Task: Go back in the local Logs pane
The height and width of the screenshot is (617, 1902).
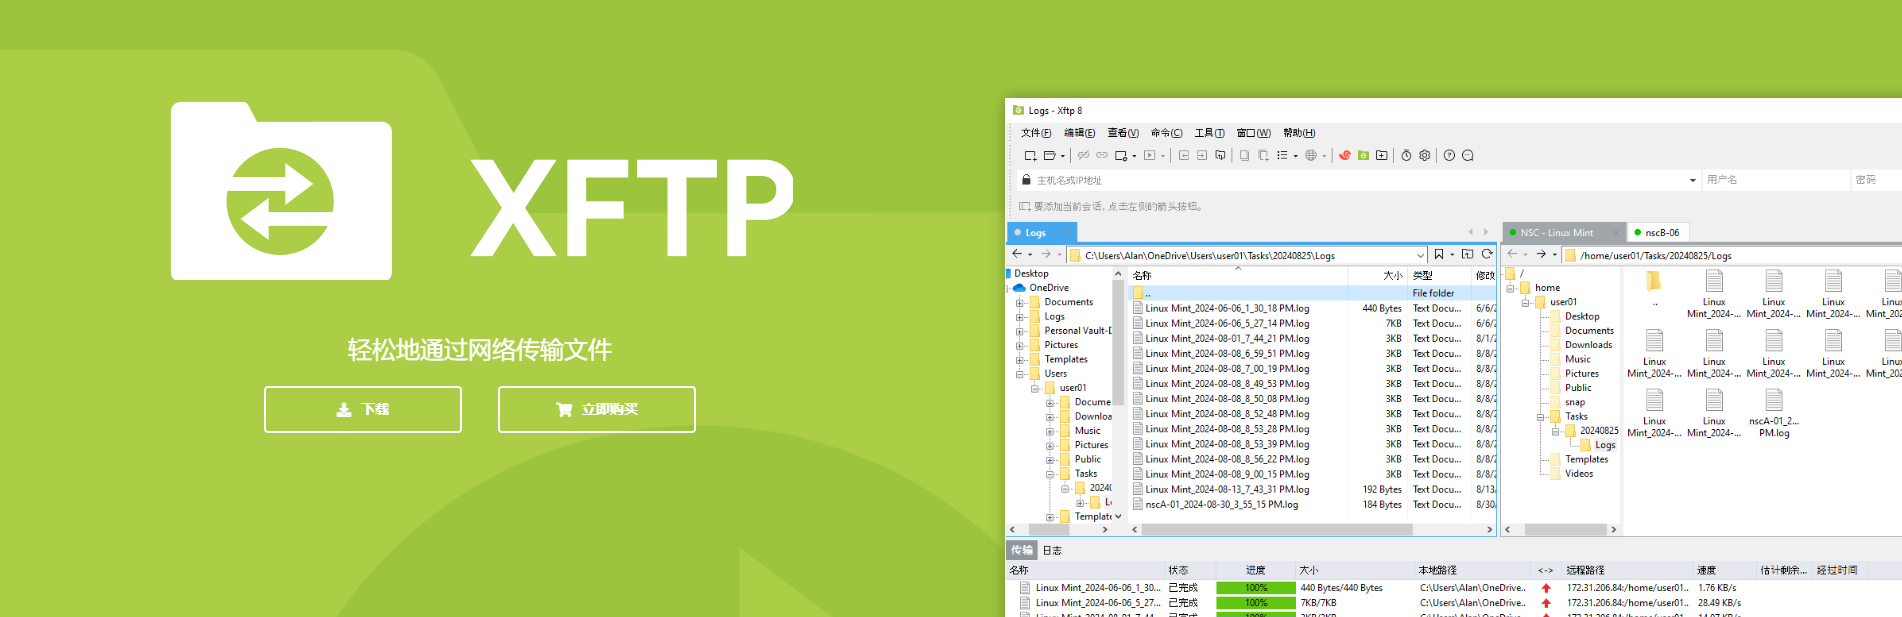Action: 1017,254
